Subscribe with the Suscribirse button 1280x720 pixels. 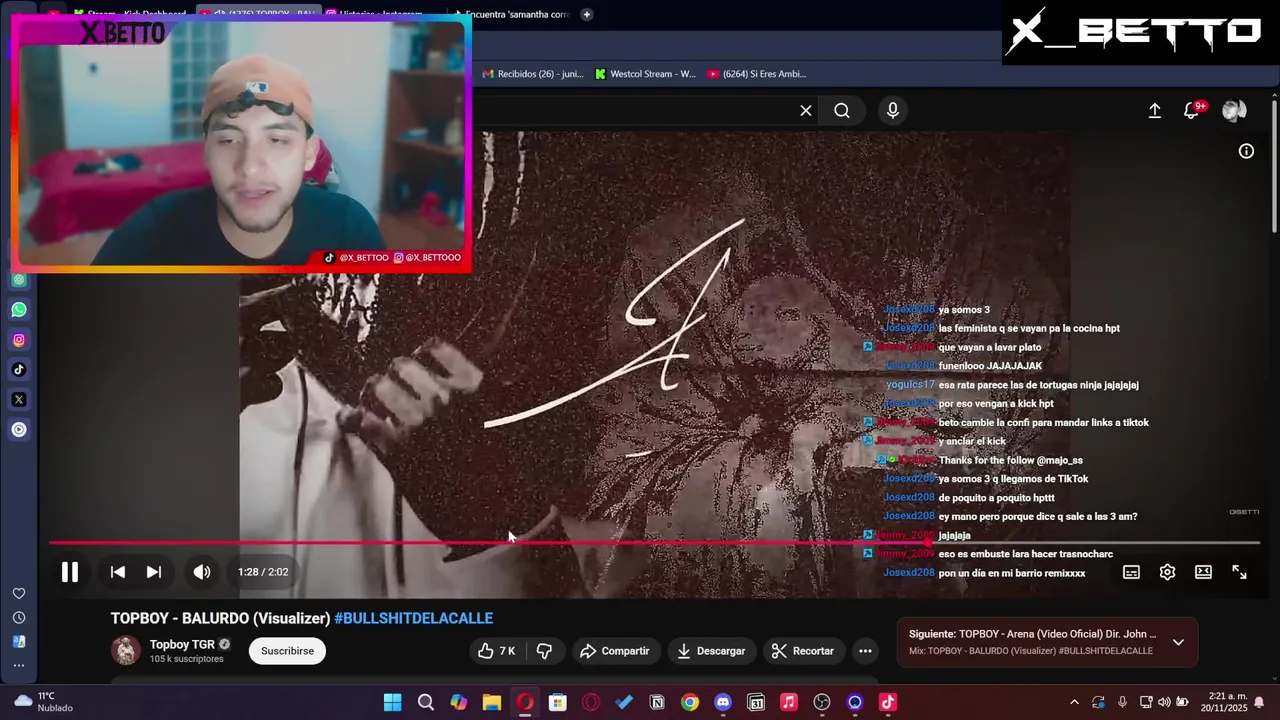pos(287,651)
